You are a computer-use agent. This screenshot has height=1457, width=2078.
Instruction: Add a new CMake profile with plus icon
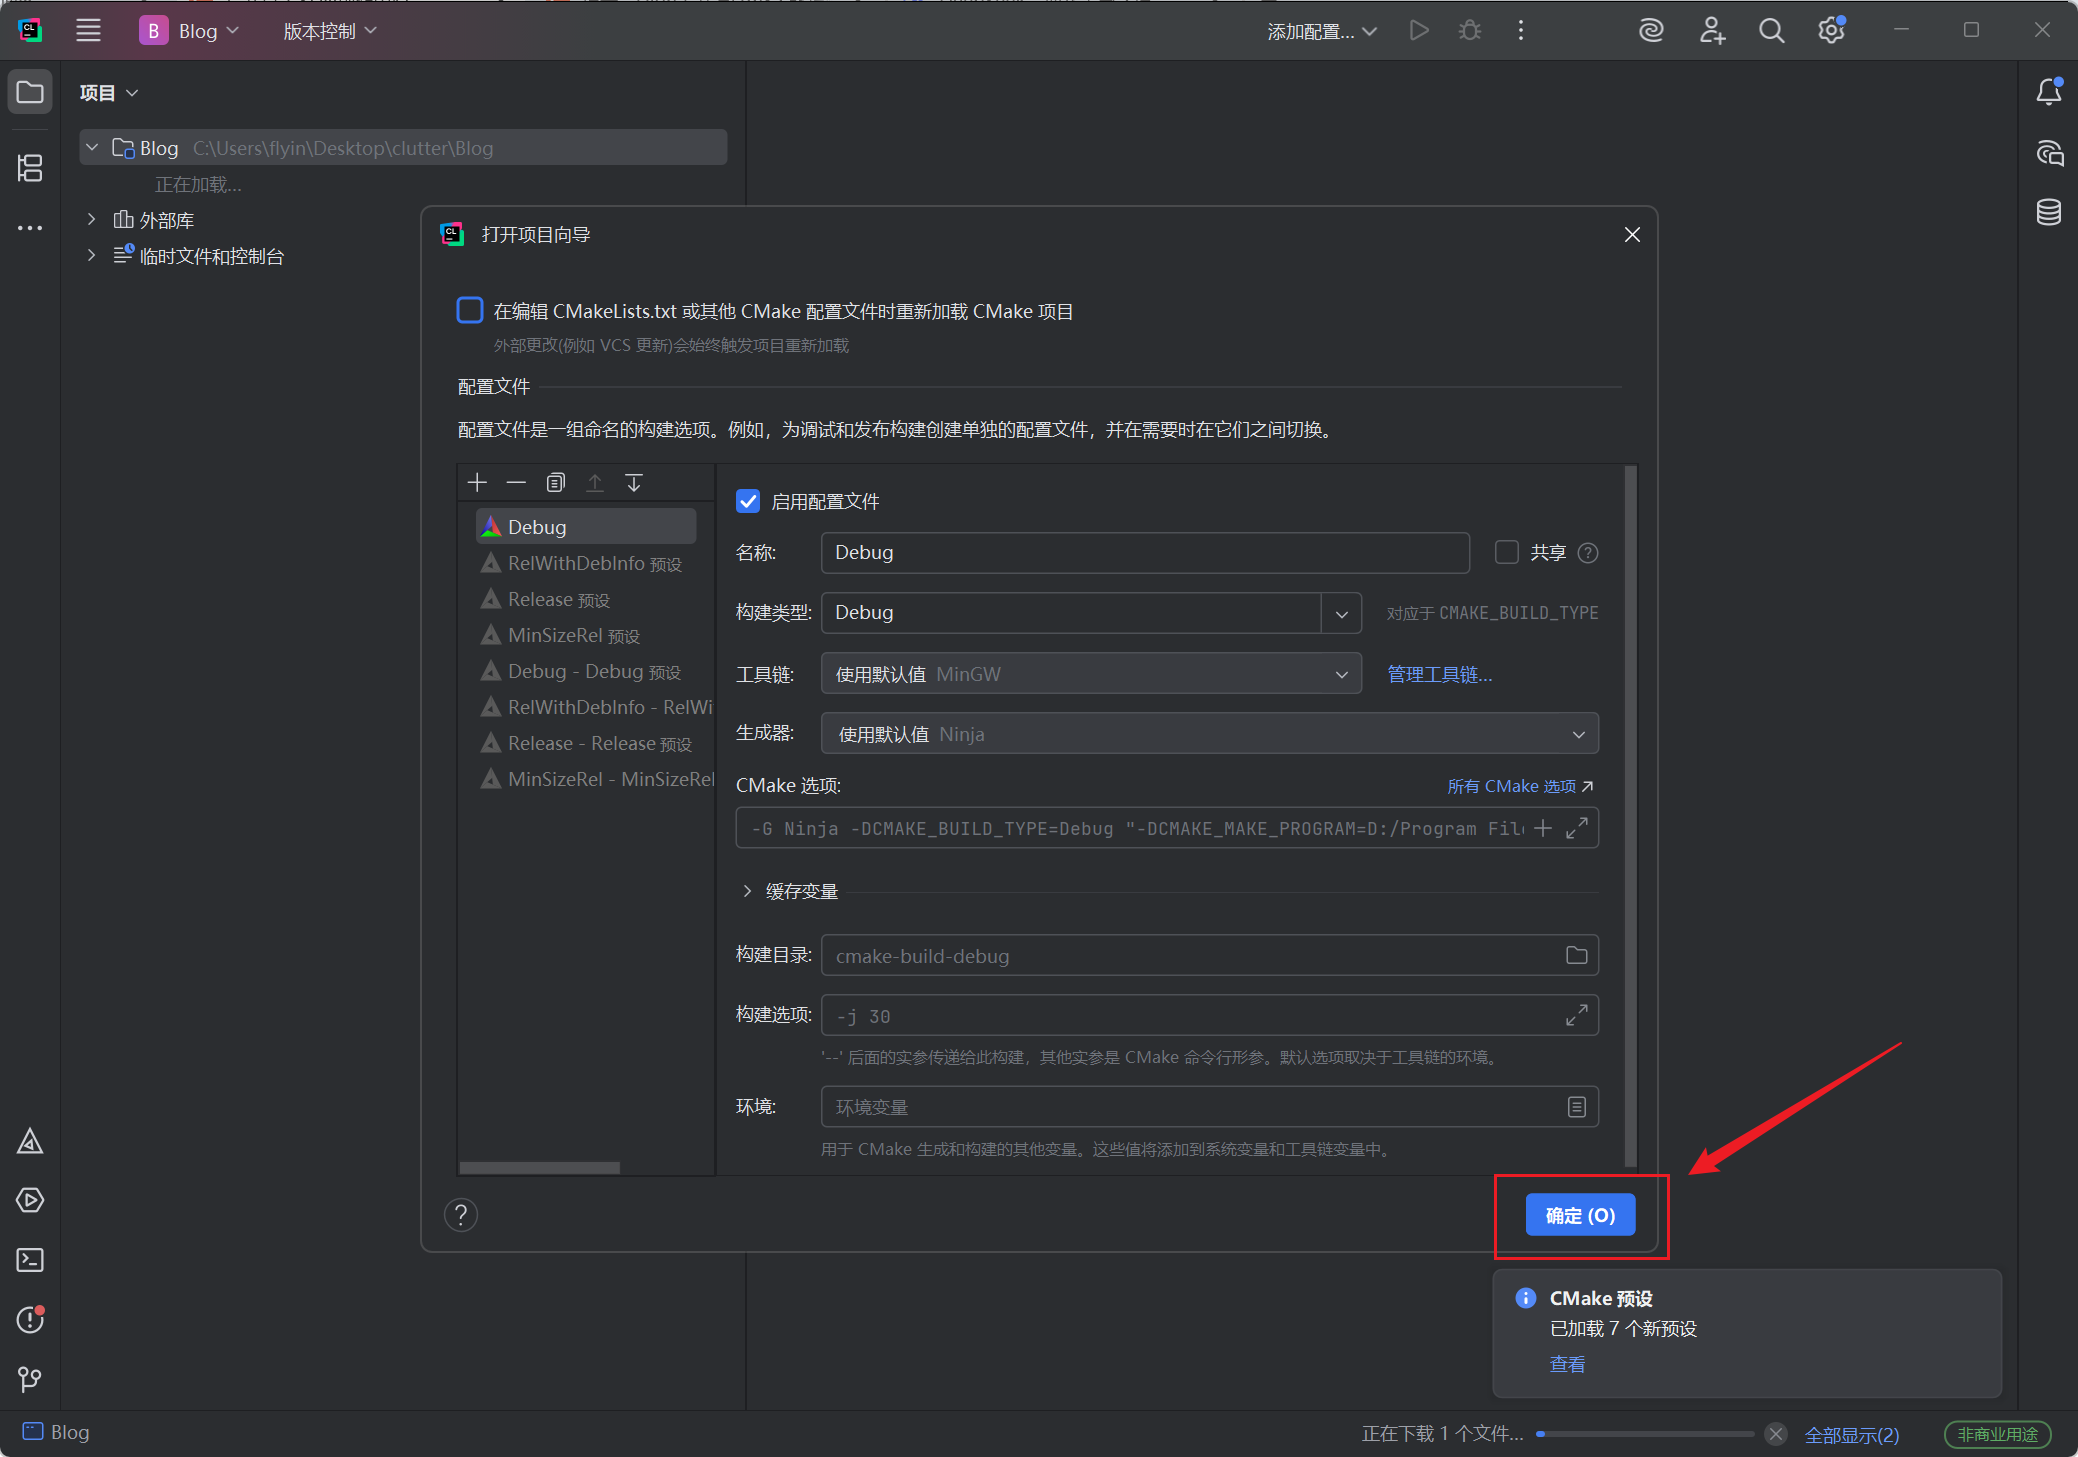(x=477, y=483)
